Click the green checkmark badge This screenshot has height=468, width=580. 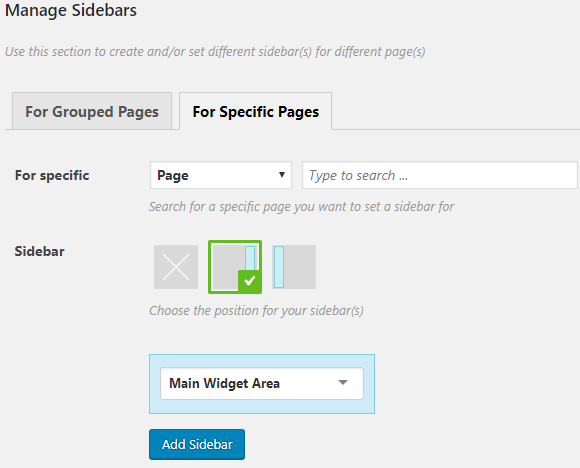(250, 282)
